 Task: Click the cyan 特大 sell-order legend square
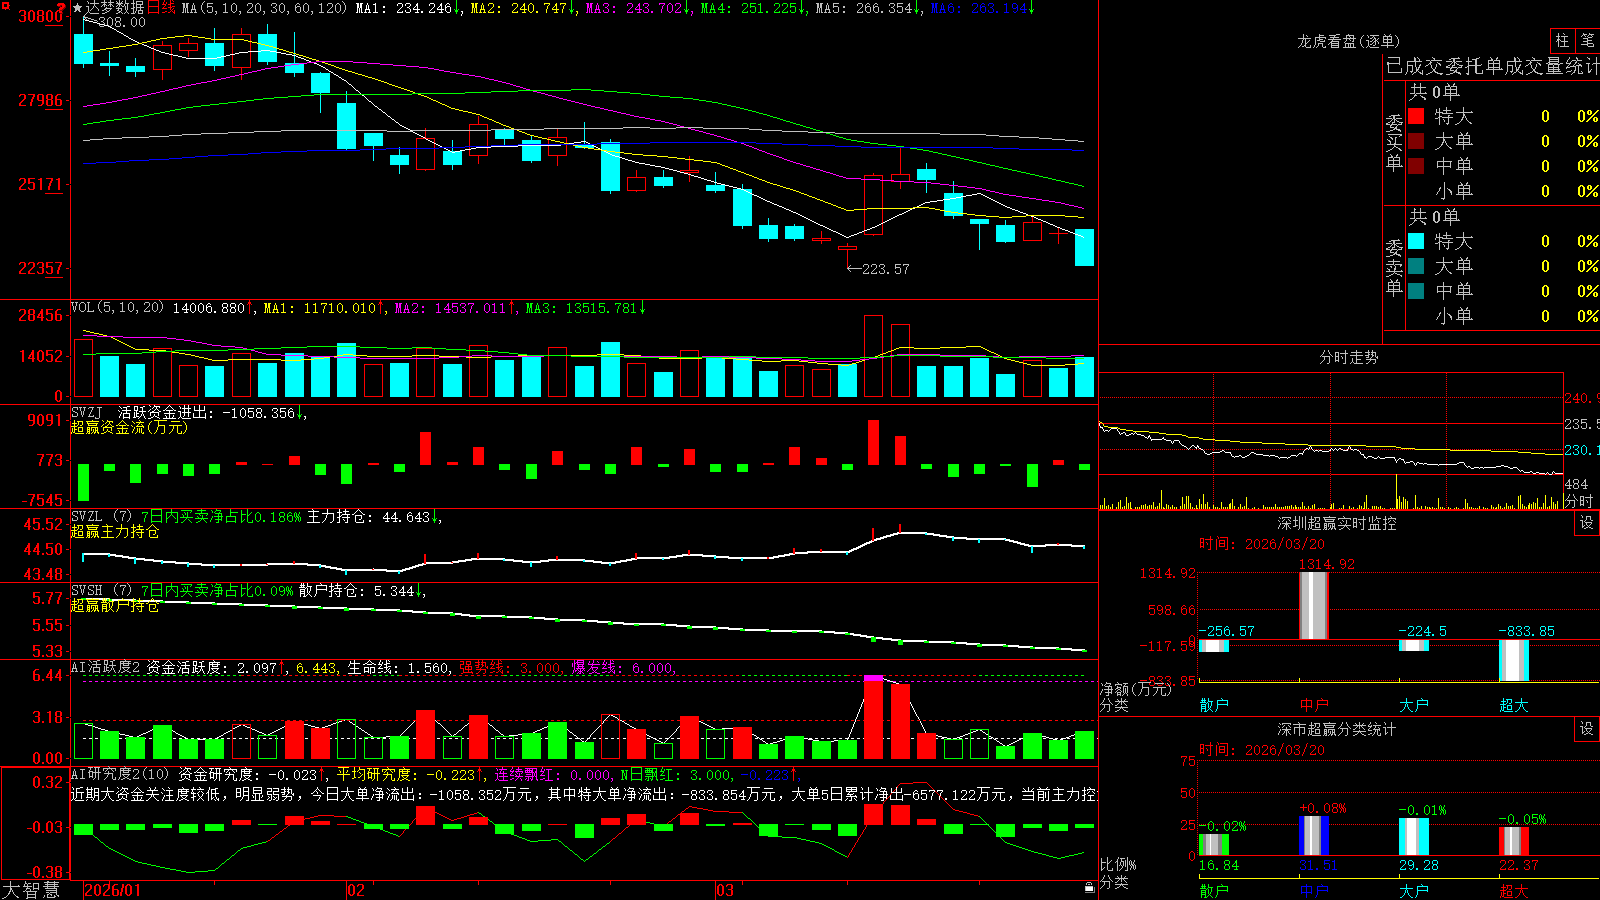1416,241
